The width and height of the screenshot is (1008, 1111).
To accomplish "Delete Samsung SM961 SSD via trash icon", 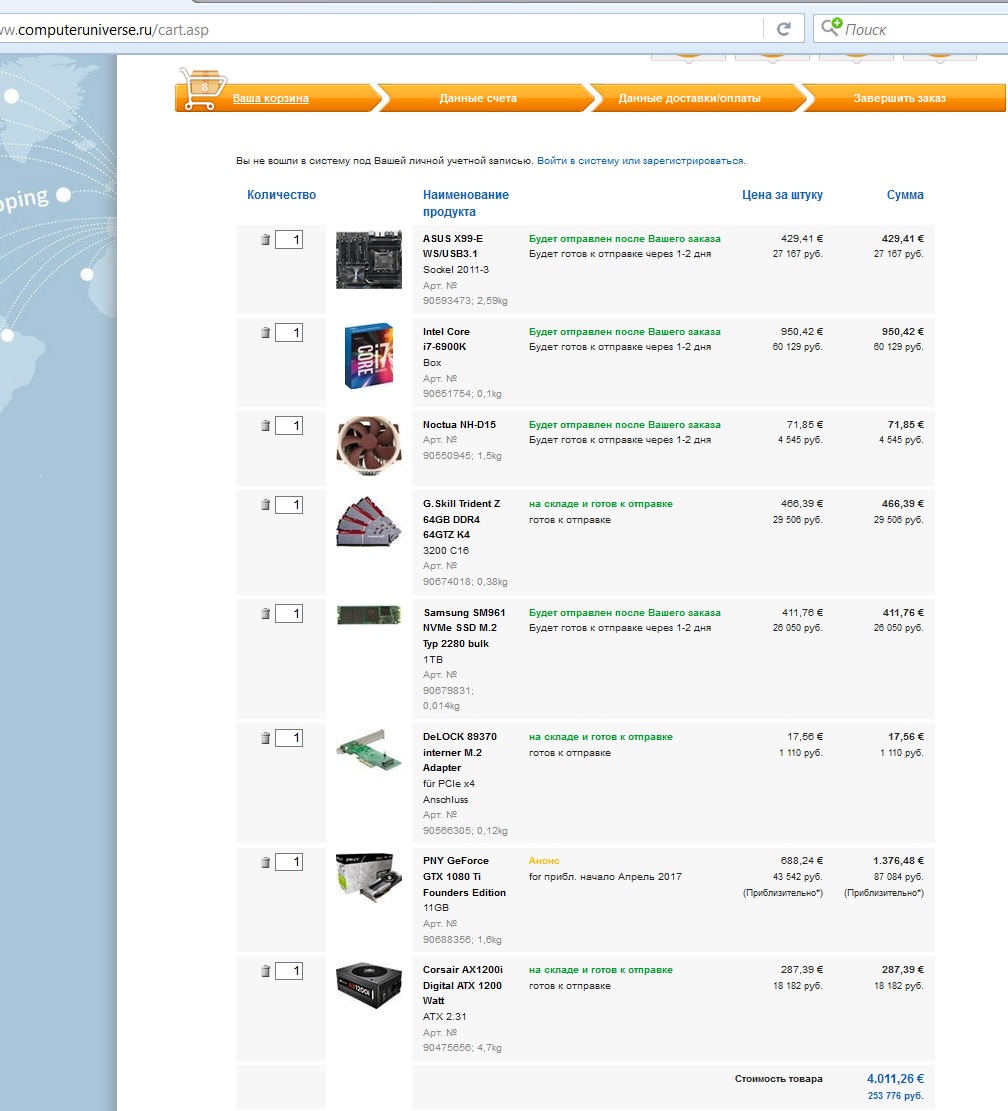I will click(266, 614).
